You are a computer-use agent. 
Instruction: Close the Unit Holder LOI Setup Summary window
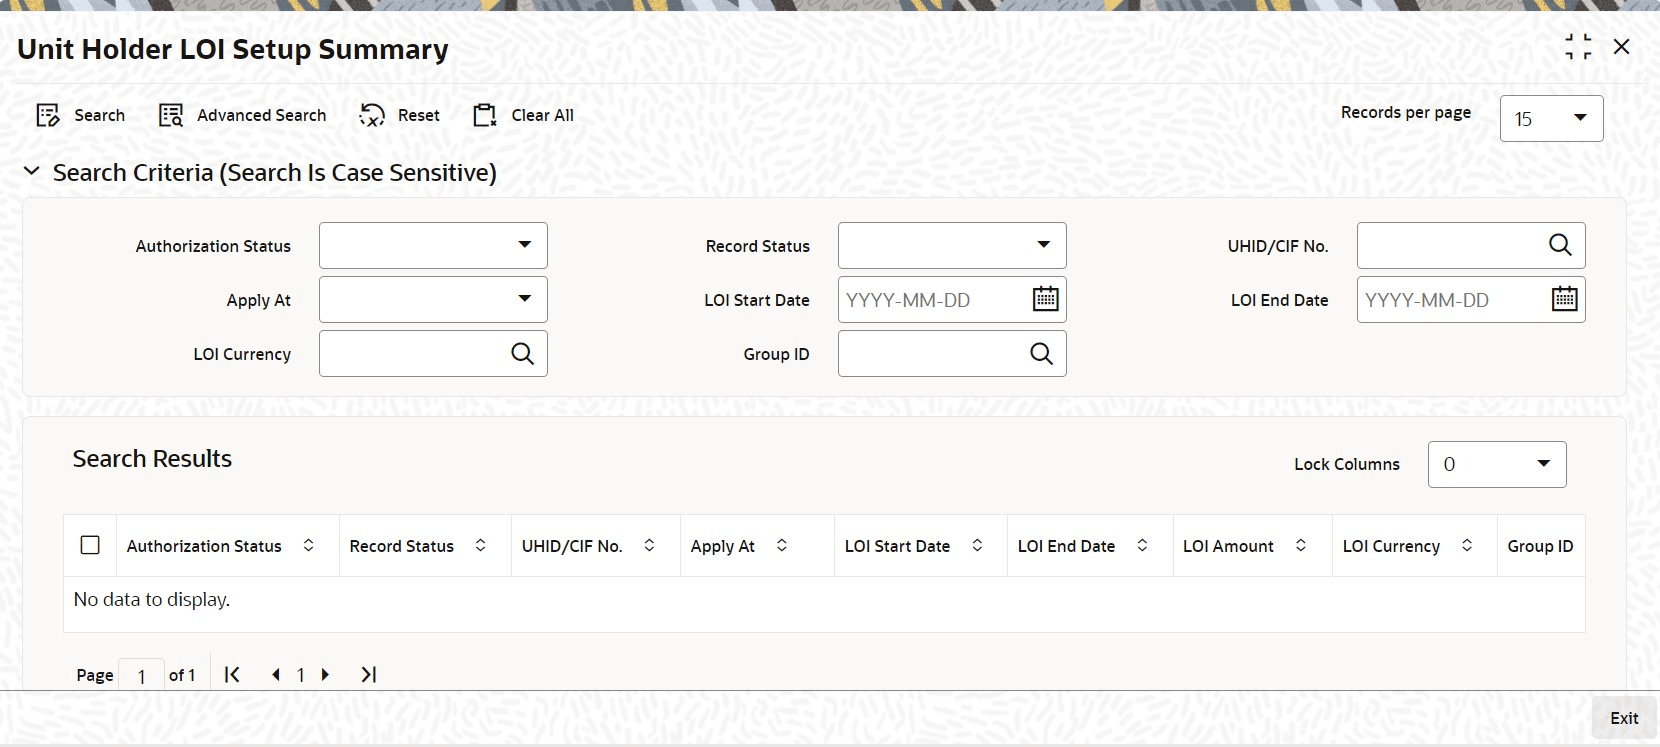(1621, 46)
